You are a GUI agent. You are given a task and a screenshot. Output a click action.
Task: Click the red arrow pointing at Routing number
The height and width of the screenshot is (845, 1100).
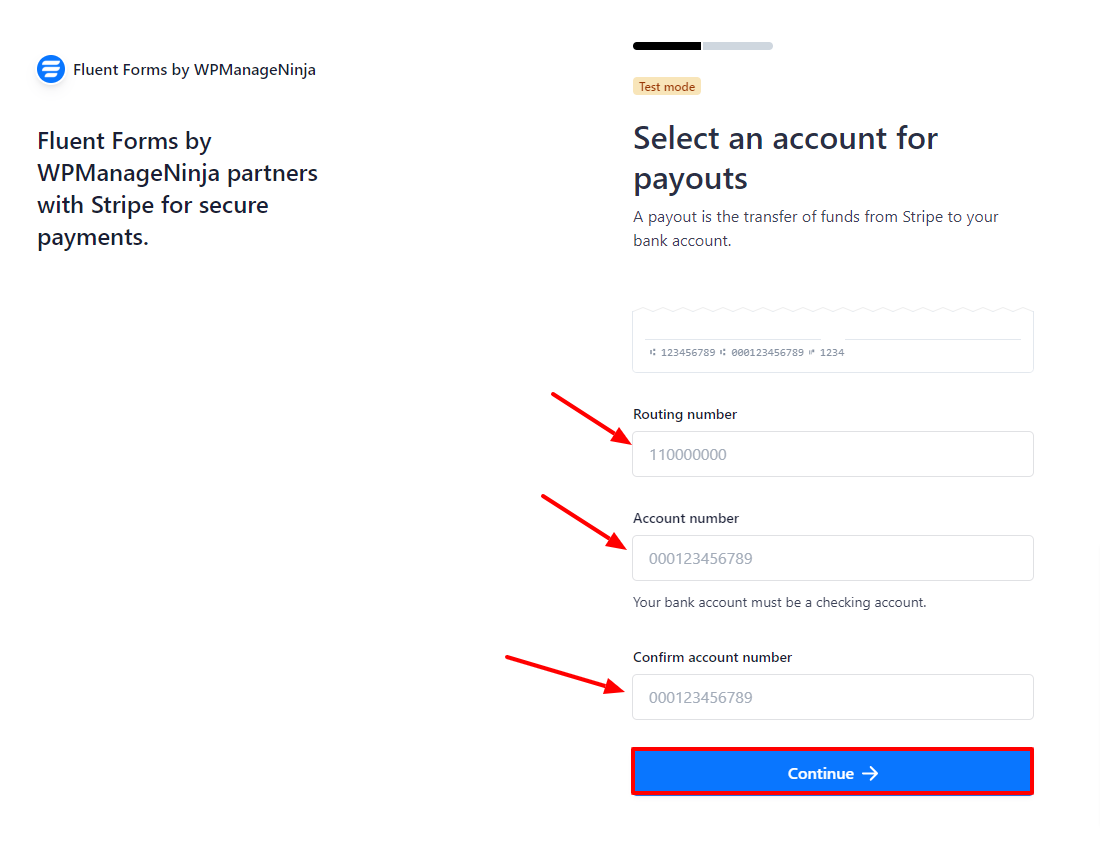[x=591, y=418]
